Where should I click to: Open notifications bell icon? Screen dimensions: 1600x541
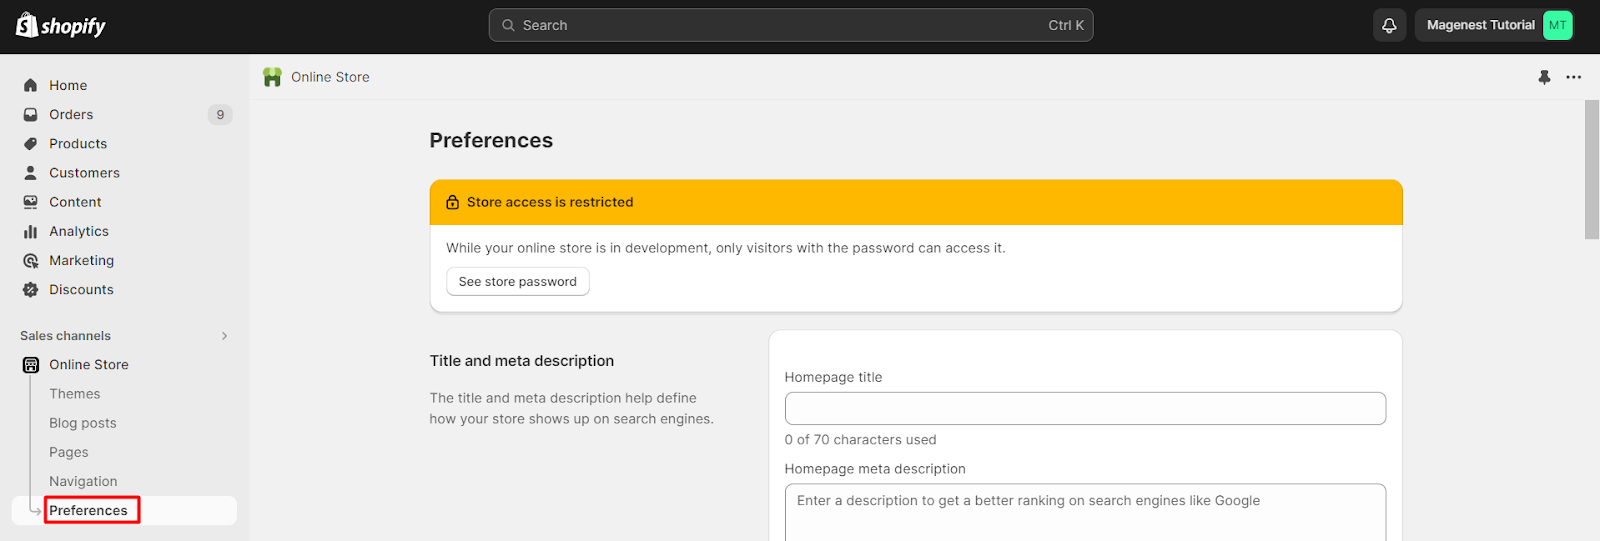click(x=1389, y=25)
